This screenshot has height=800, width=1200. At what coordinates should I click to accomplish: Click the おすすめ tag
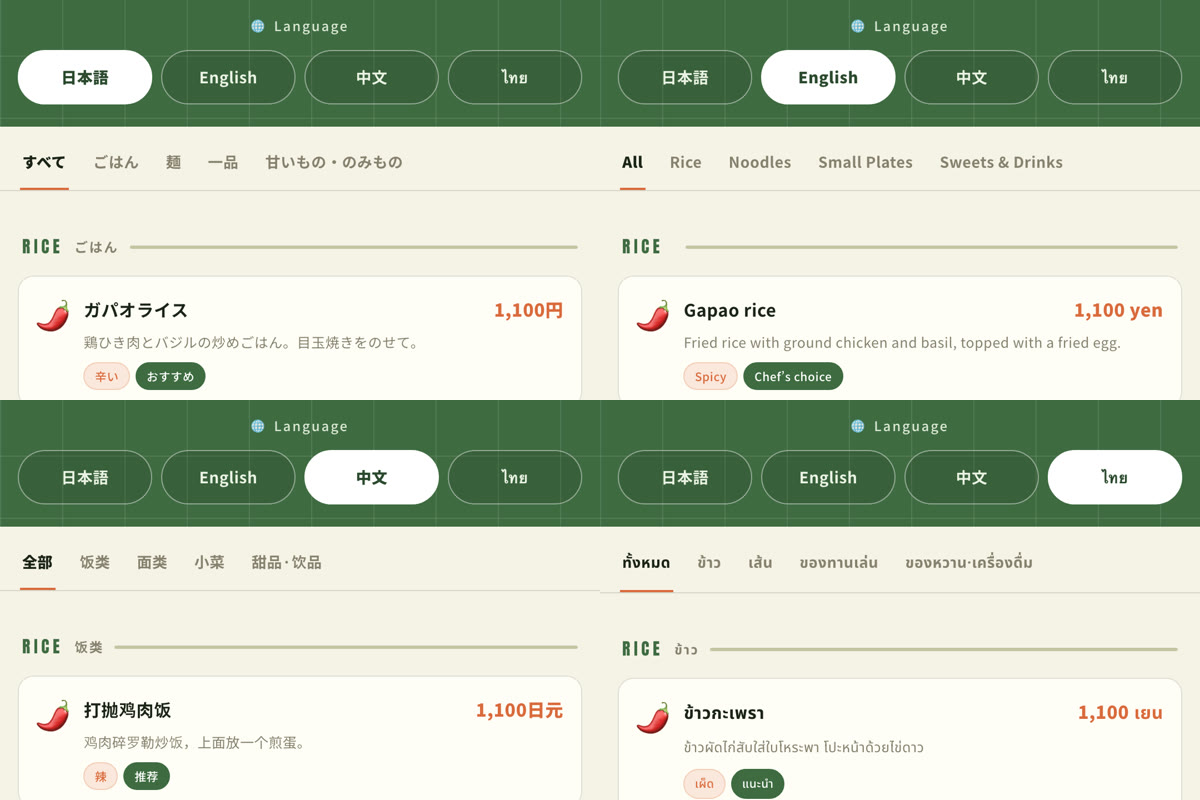[171, 376]
